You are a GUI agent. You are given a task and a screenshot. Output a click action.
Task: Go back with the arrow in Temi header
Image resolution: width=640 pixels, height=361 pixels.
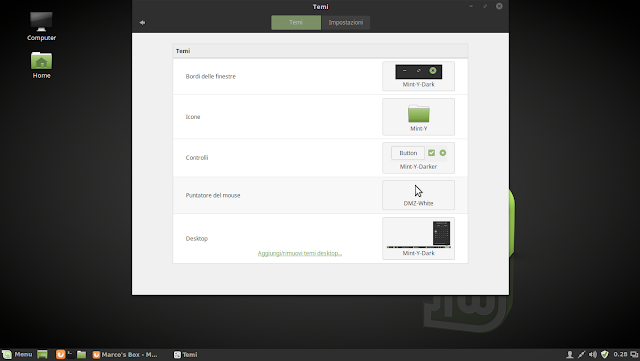coord(142,22)
